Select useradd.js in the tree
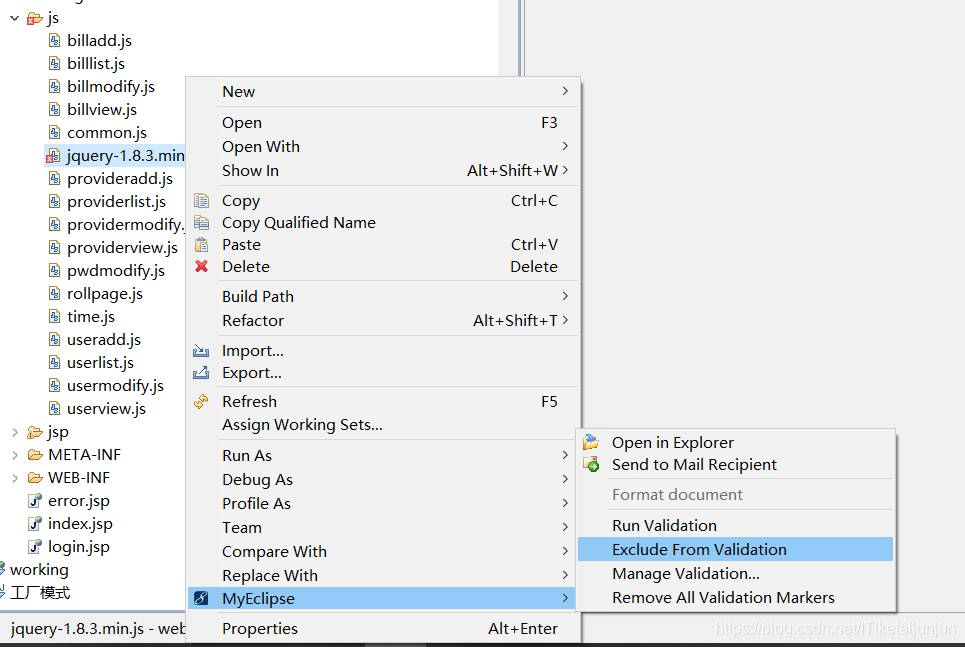The height and width of the screenshot is (647, 965). 104,340
